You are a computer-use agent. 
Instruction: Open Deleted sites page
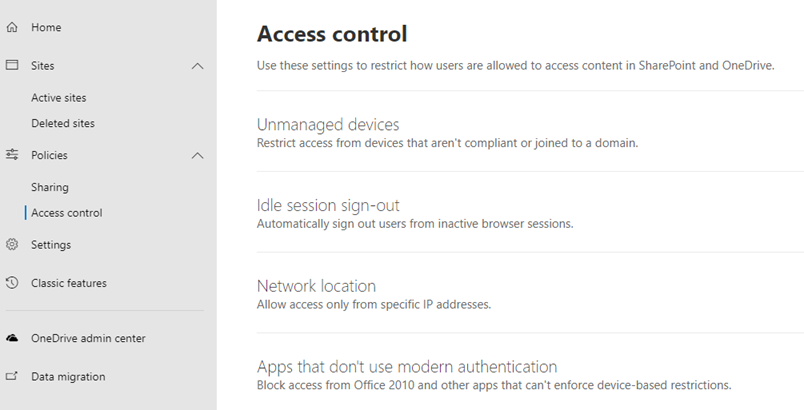pyautogui.click(x=63, y=124)
